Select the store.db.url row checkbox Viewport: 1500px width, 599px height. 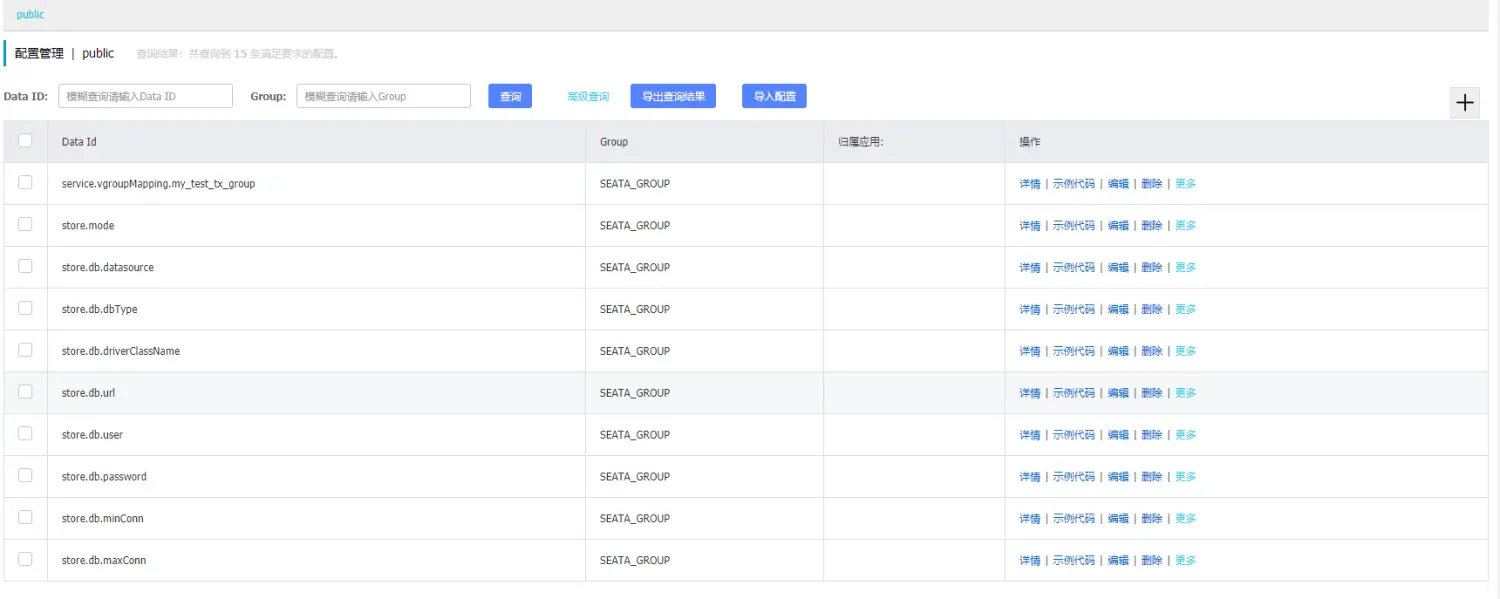(25, 392)
